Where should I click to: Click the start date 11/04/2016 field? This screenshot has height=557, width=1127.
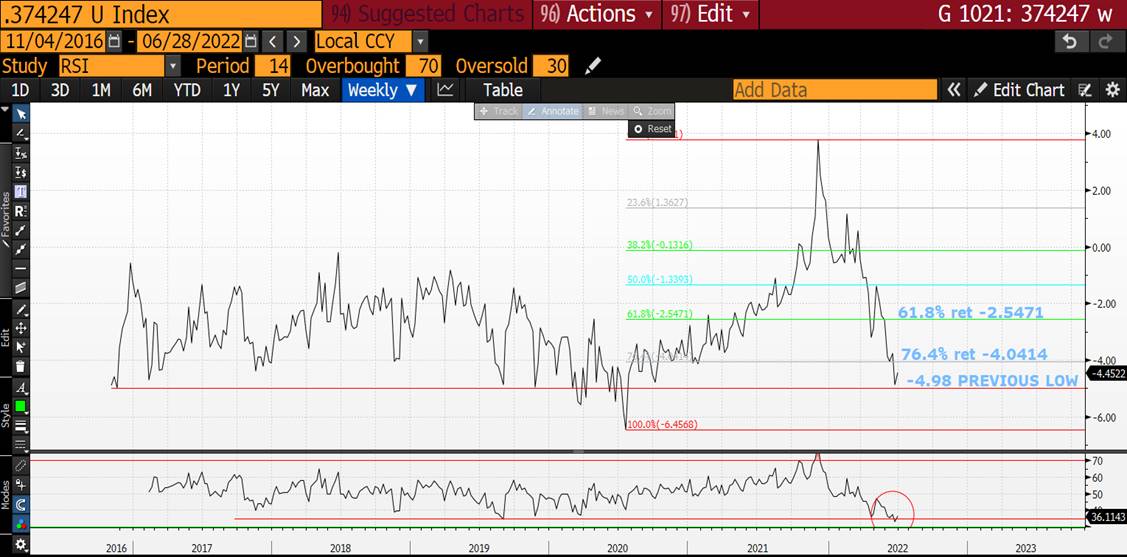(52, 41)
